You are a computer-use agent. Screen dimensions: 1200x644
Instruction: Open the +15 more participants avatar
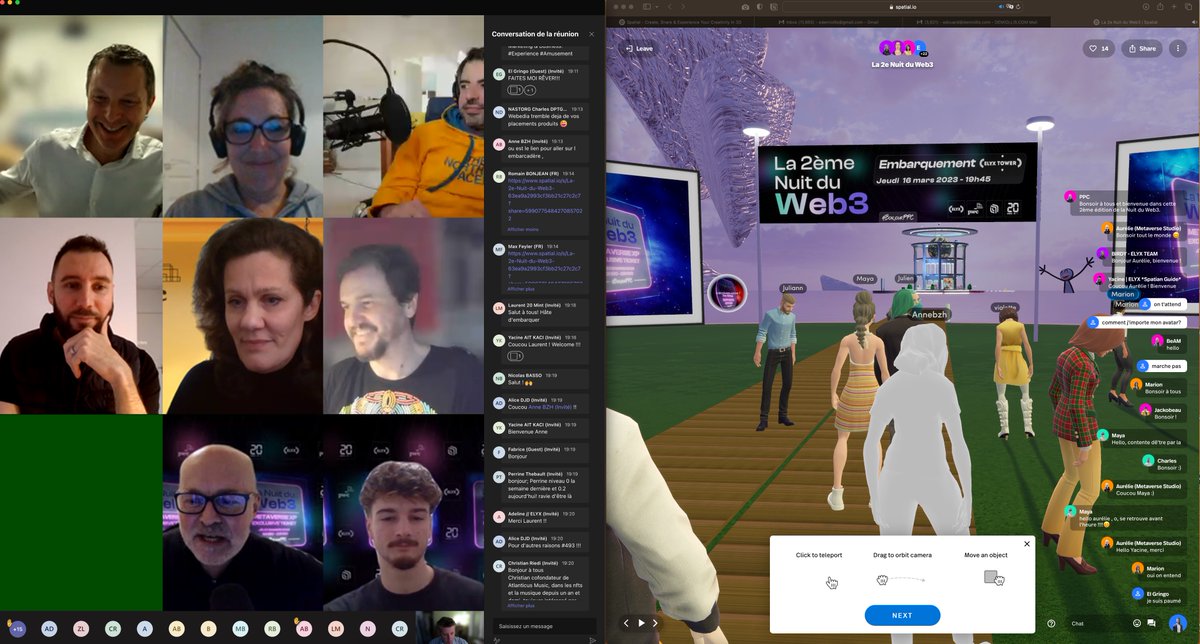16,629
